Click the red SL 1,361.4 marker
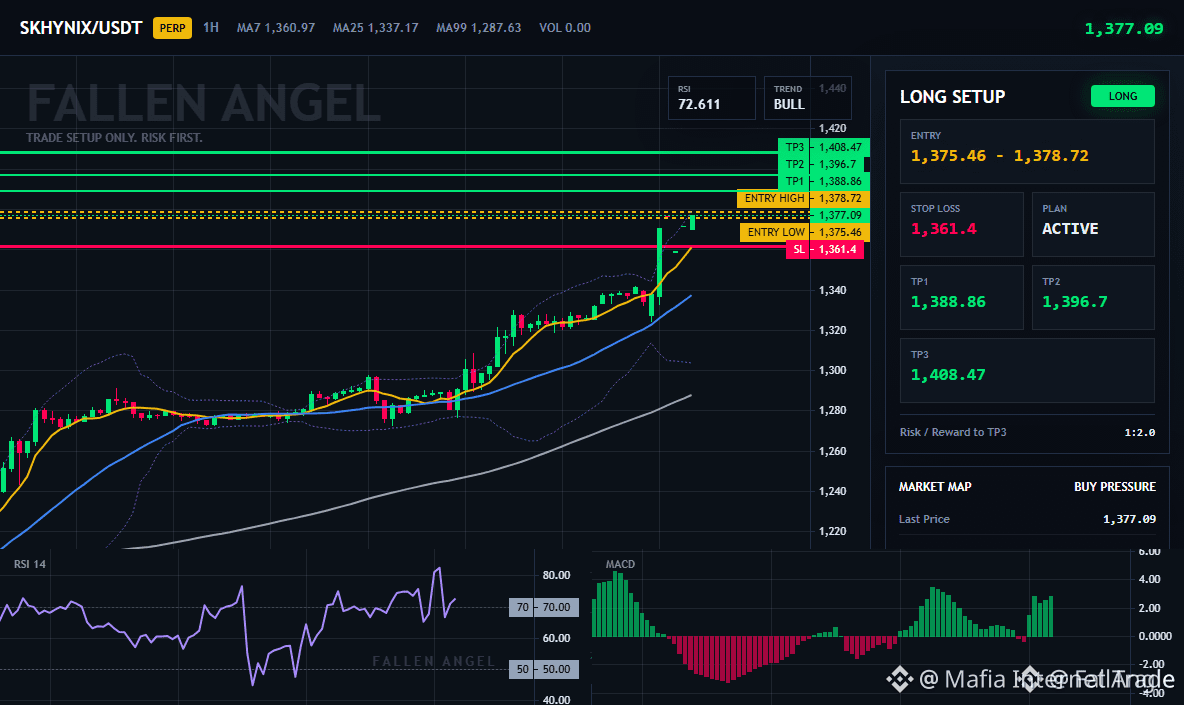This screenshot has height=705, width=1184. click(825, 249)
